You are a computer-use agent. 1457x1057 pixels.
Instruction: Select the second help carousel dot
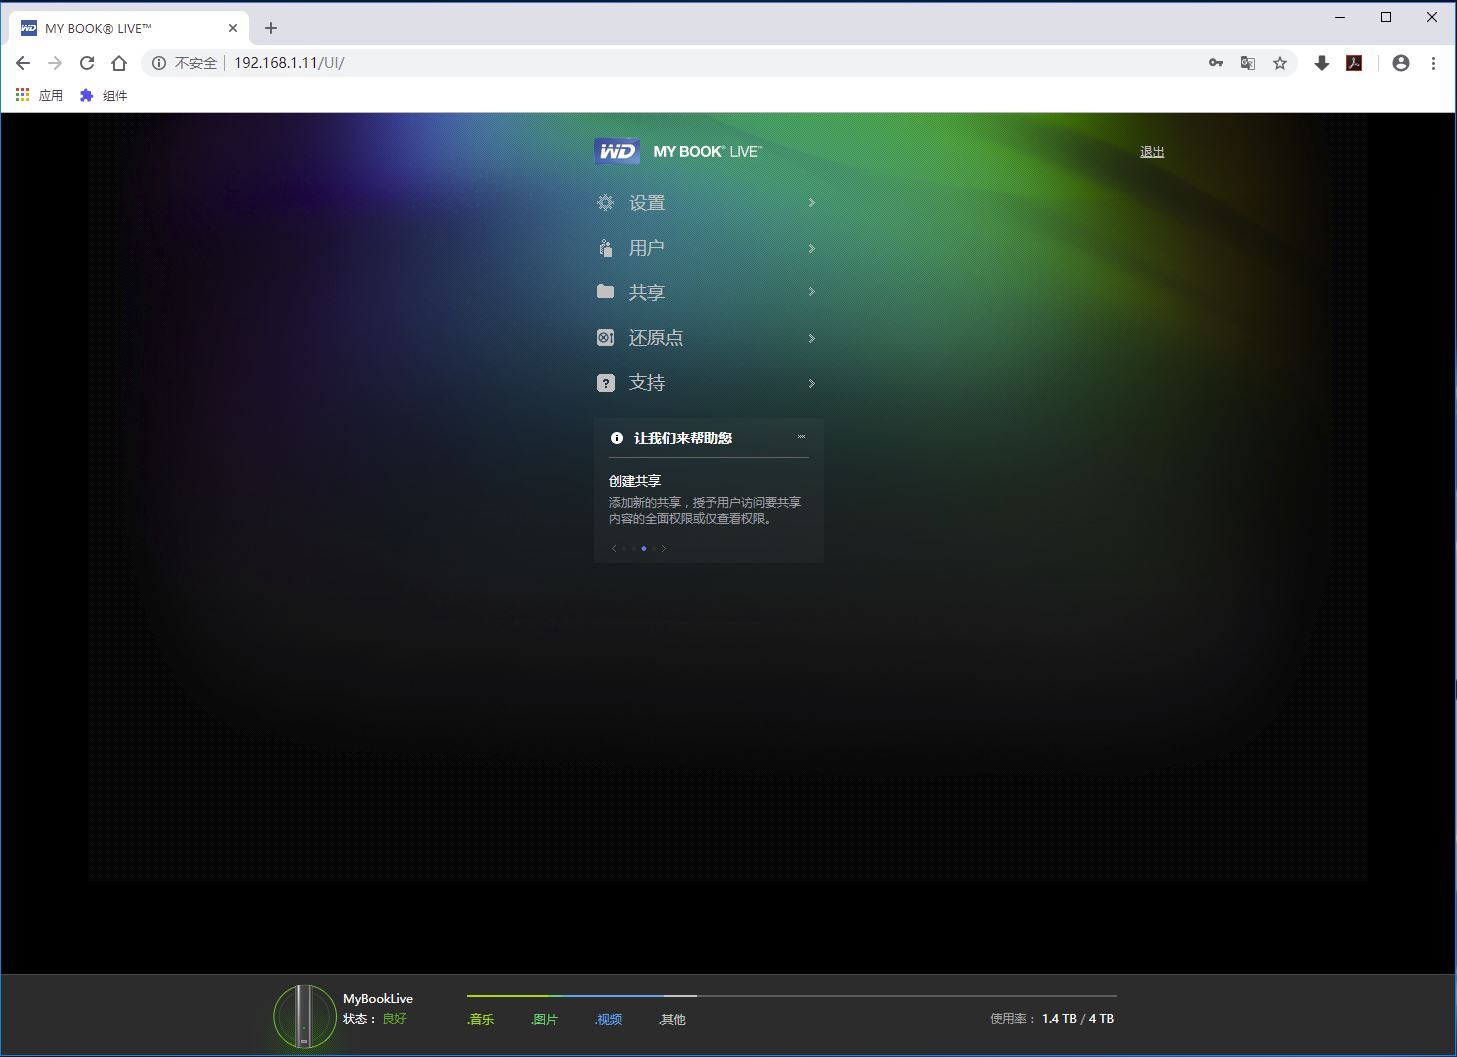634,548
